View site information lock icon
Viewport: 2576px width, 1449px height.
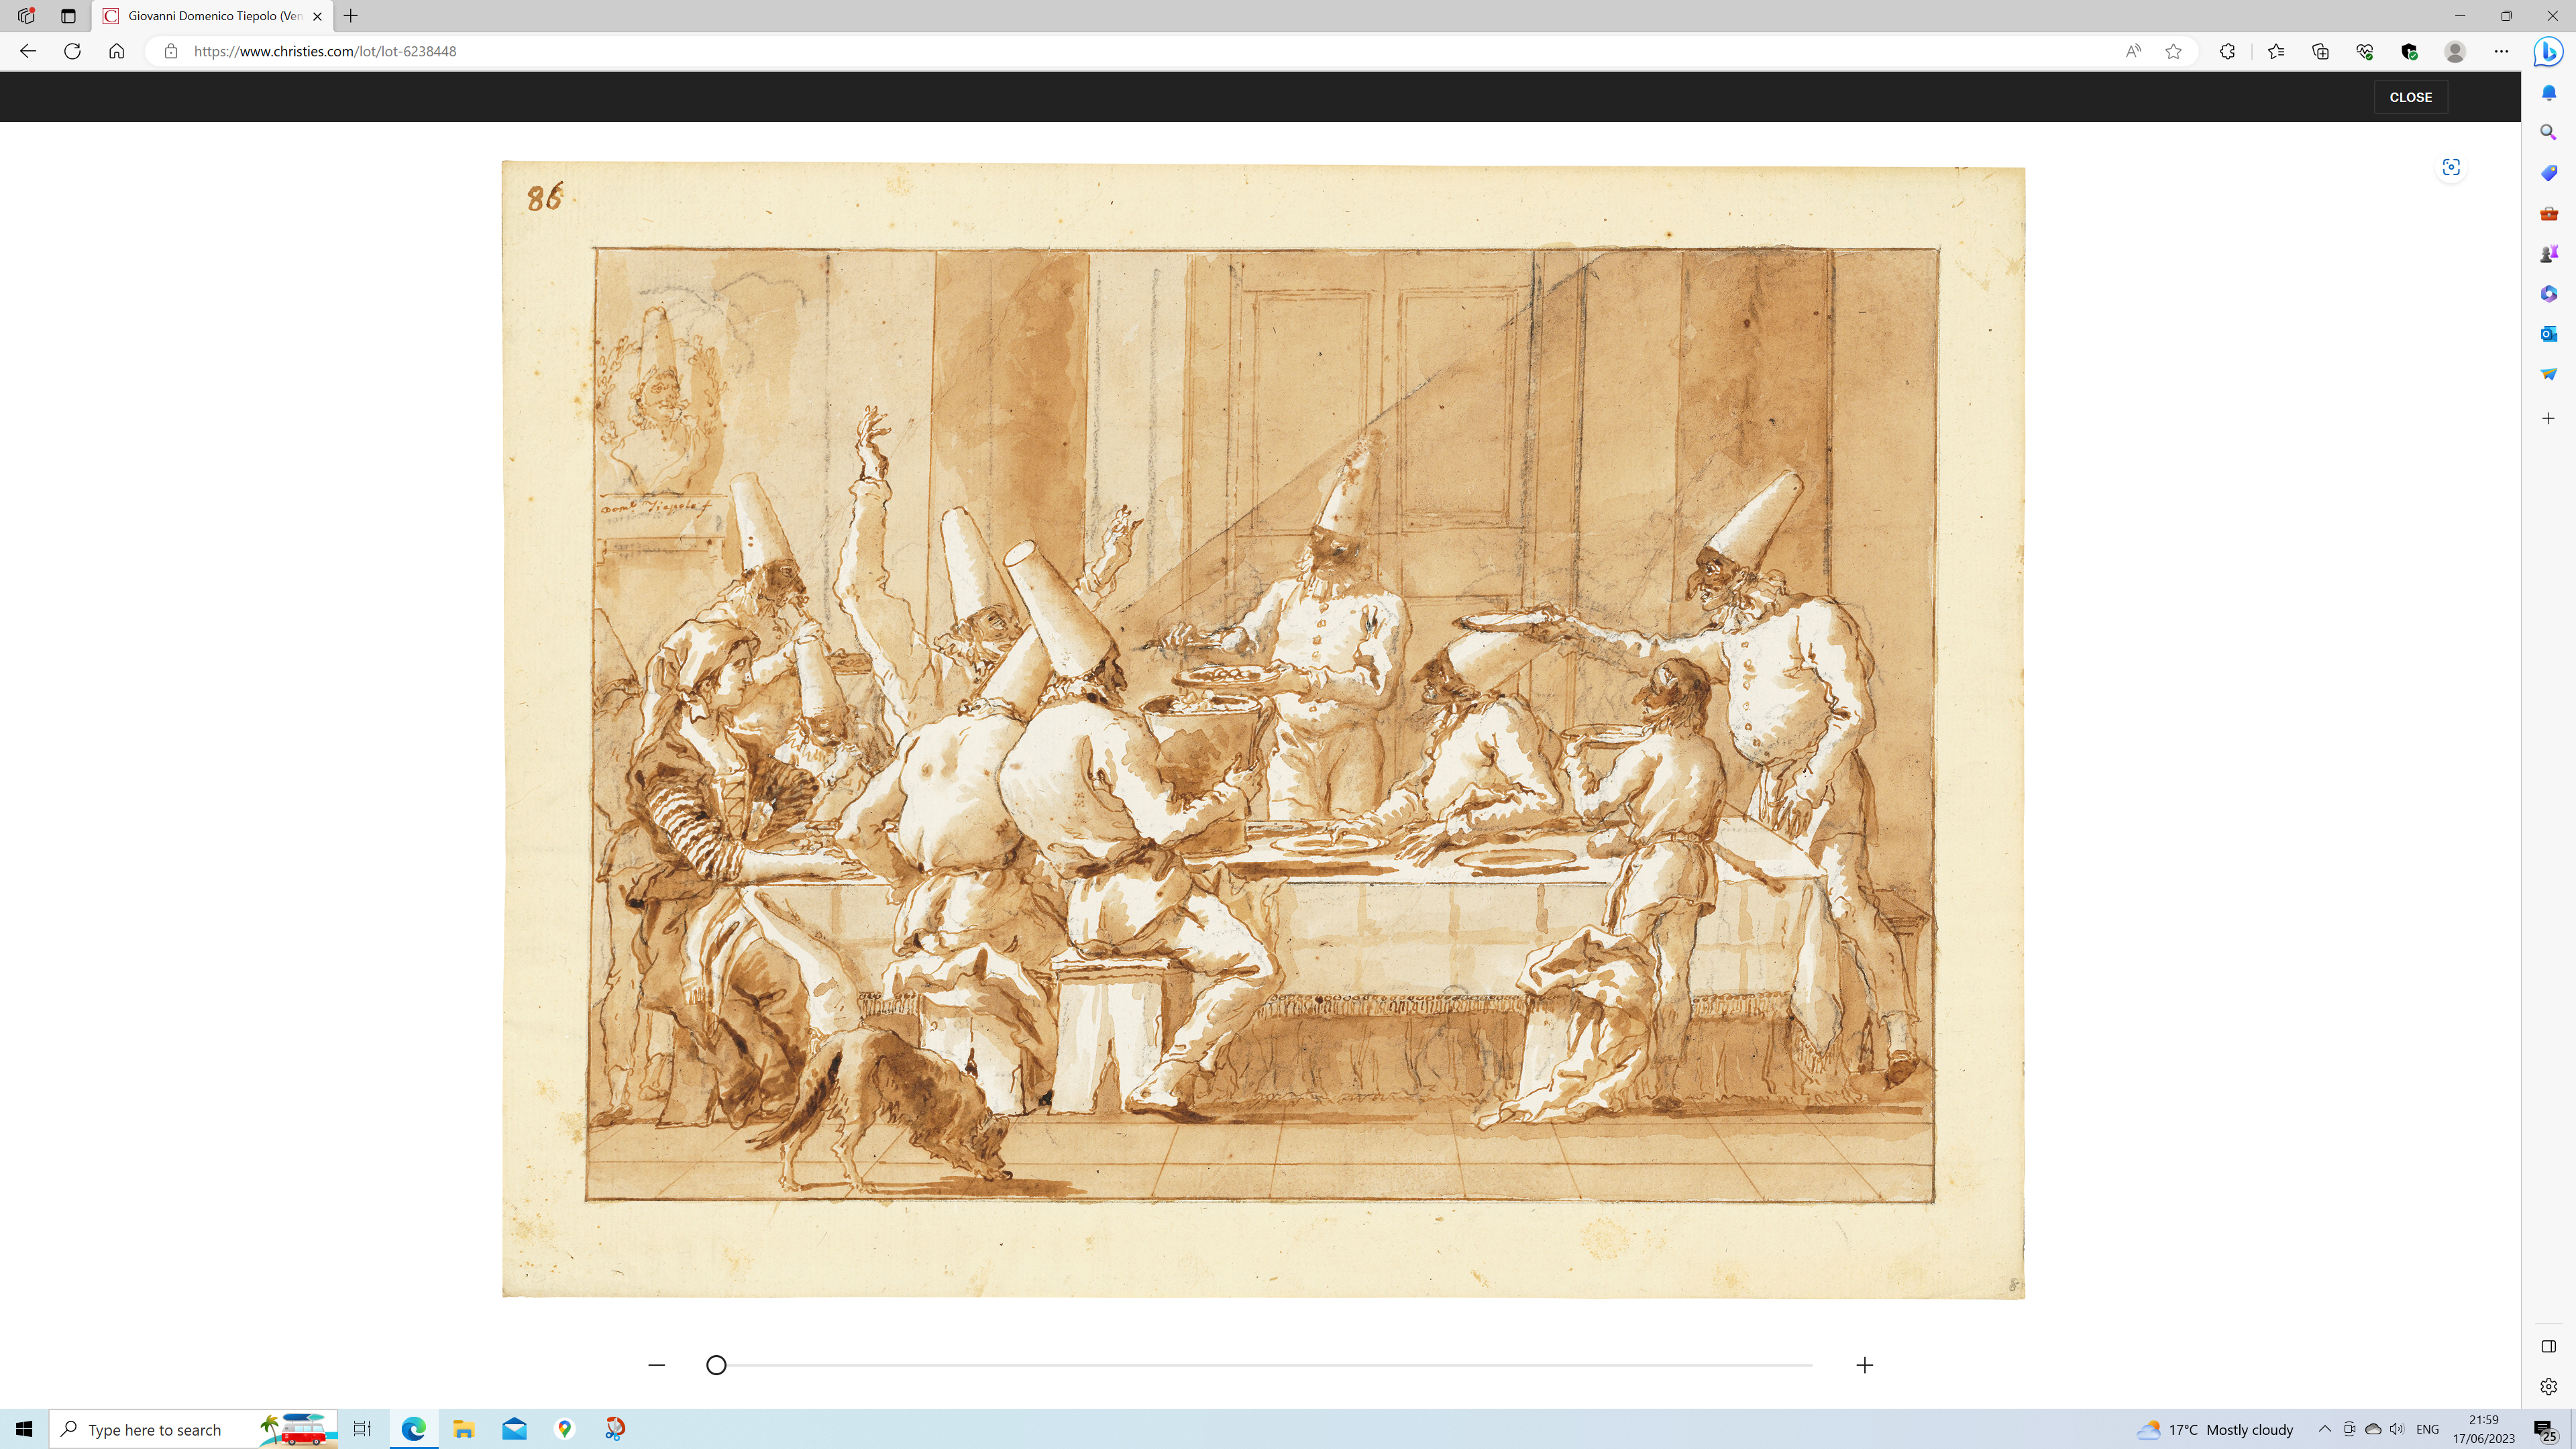coord(171,51)
